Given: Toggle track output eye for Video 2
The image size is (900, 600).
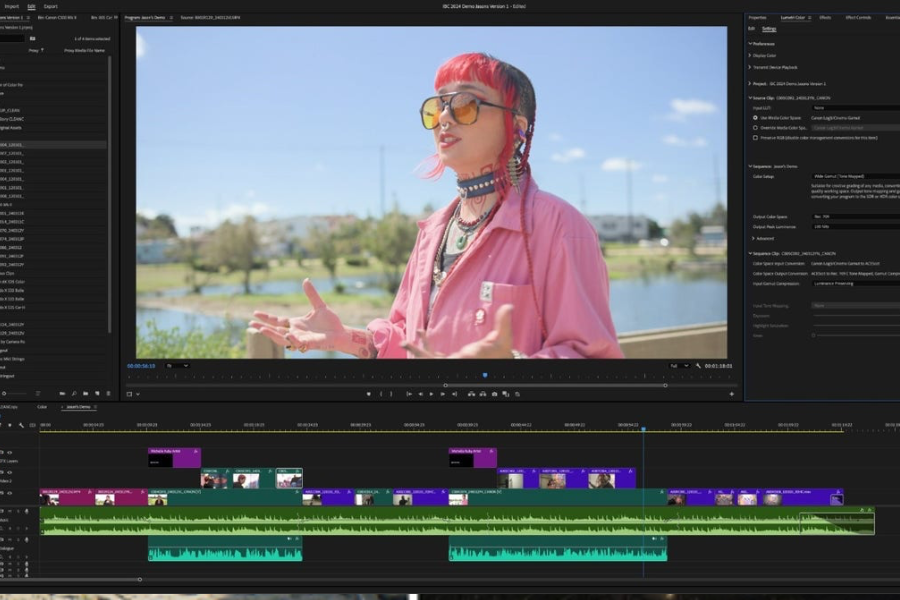Looking at the screenshot, I should (9, 473).
